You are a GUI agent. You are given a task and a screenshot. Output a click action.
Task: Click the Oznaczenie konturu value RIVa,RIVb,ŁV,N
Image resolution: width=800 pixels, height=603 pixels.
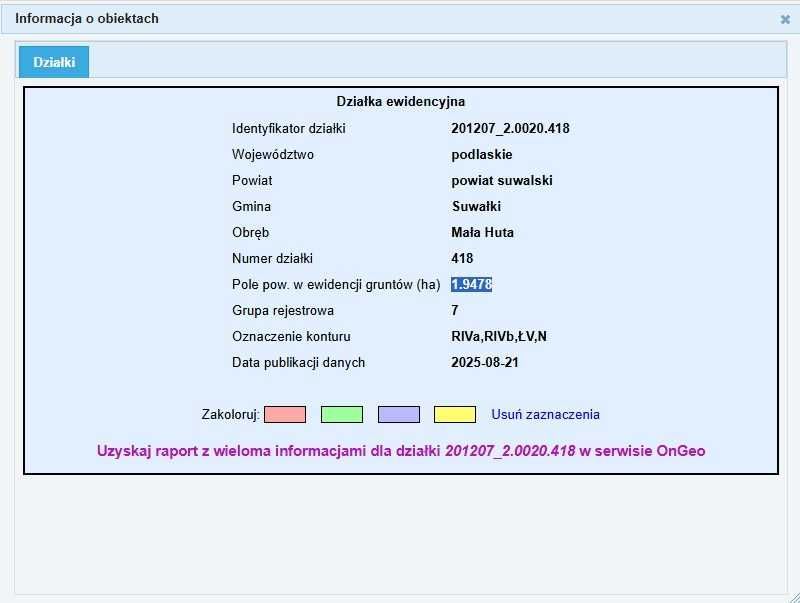click(x=504, y=336)
